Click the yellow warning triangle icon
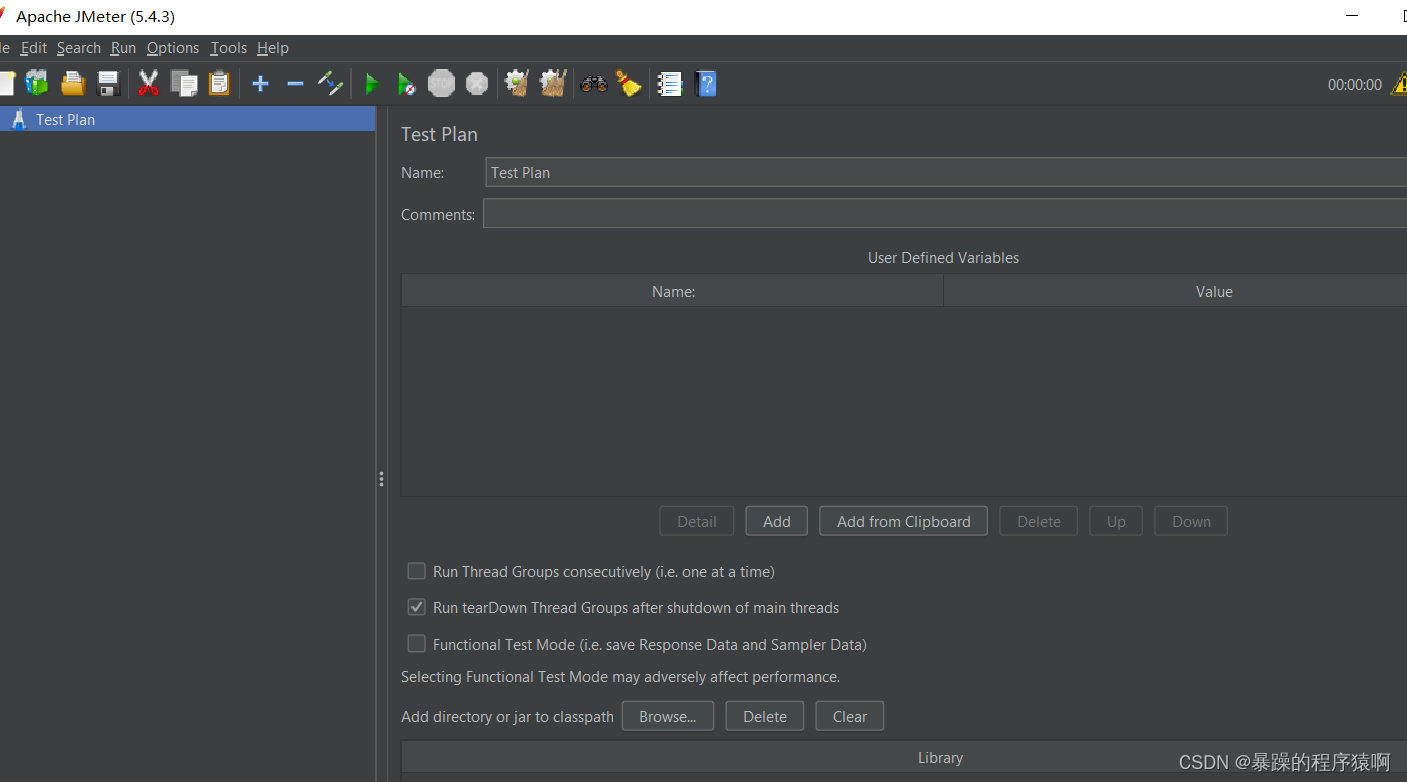Image resolution: width=1407 pixels, height=782 pixels. click(x=1398, y=84)
